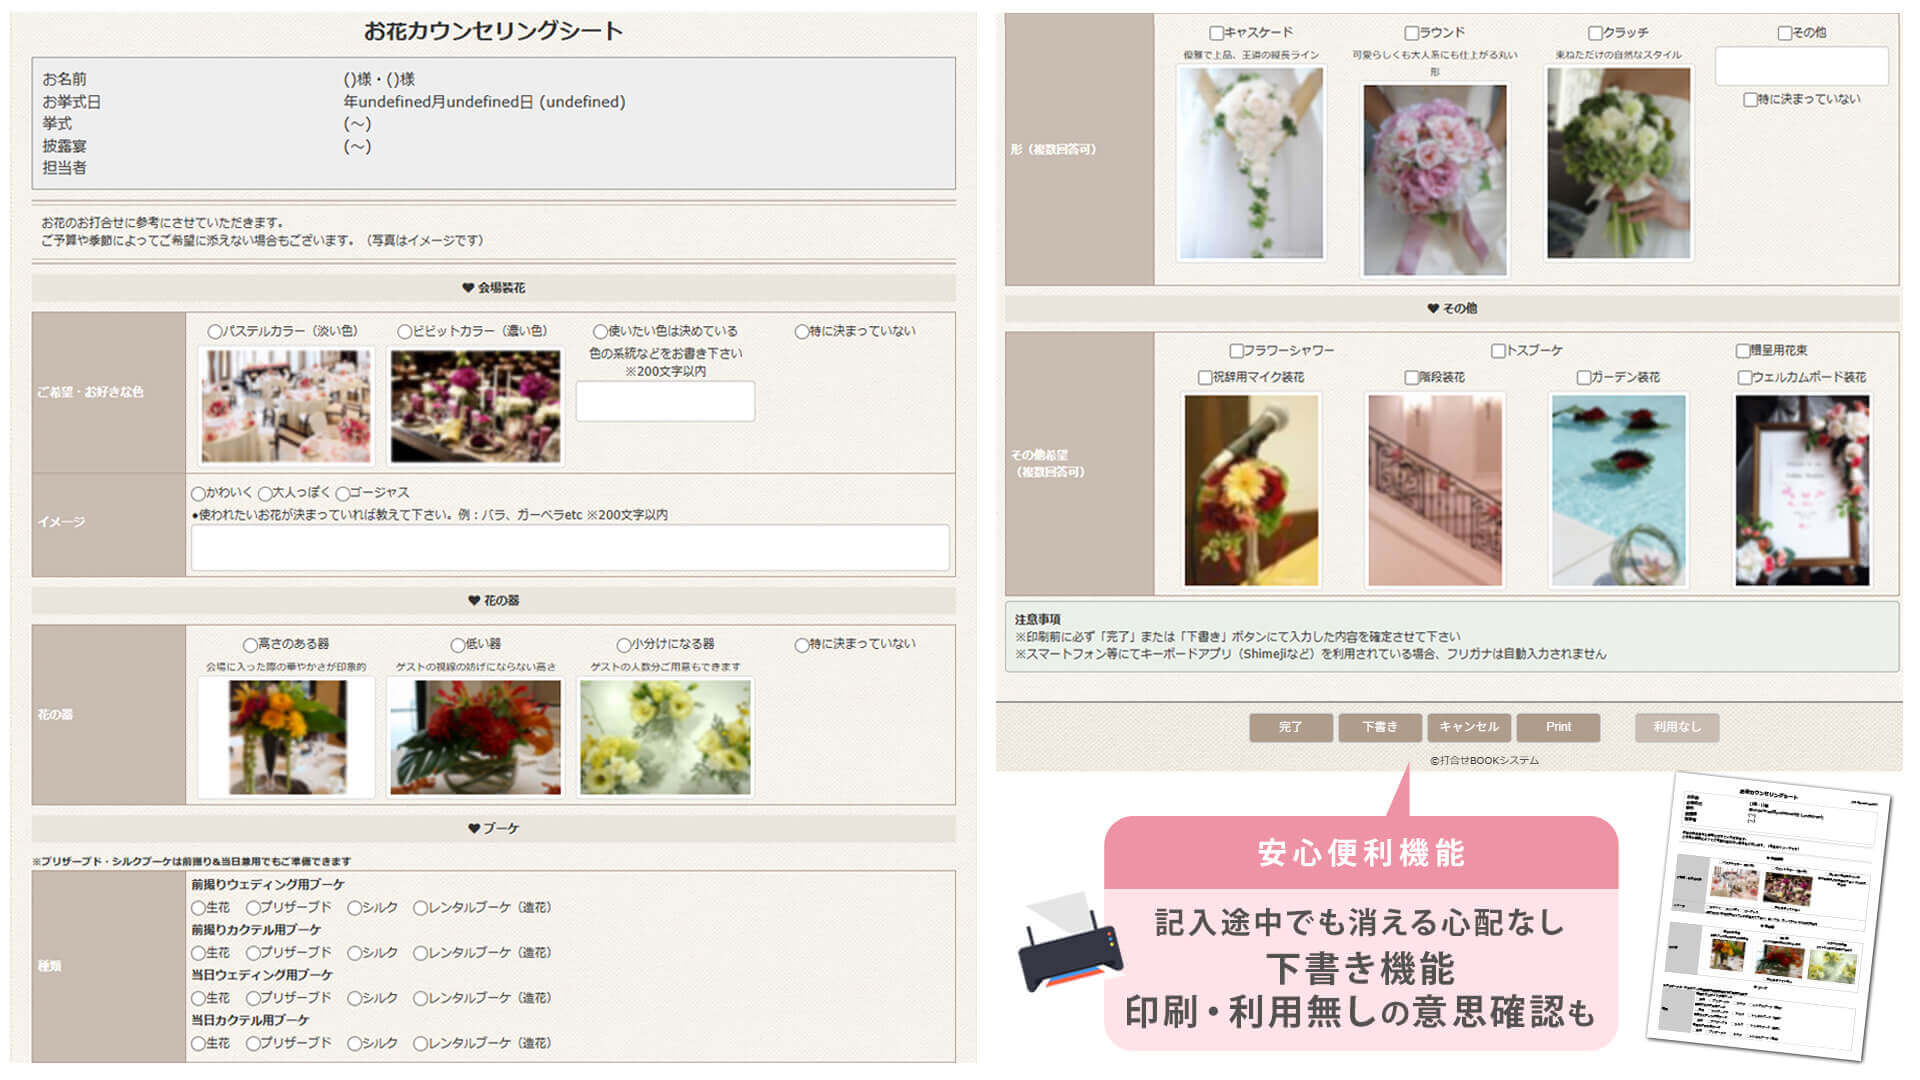Screen dimensions: 1920x1080
Task: Select 大人っぽく image radio
Action: click(x=265, y=493)
